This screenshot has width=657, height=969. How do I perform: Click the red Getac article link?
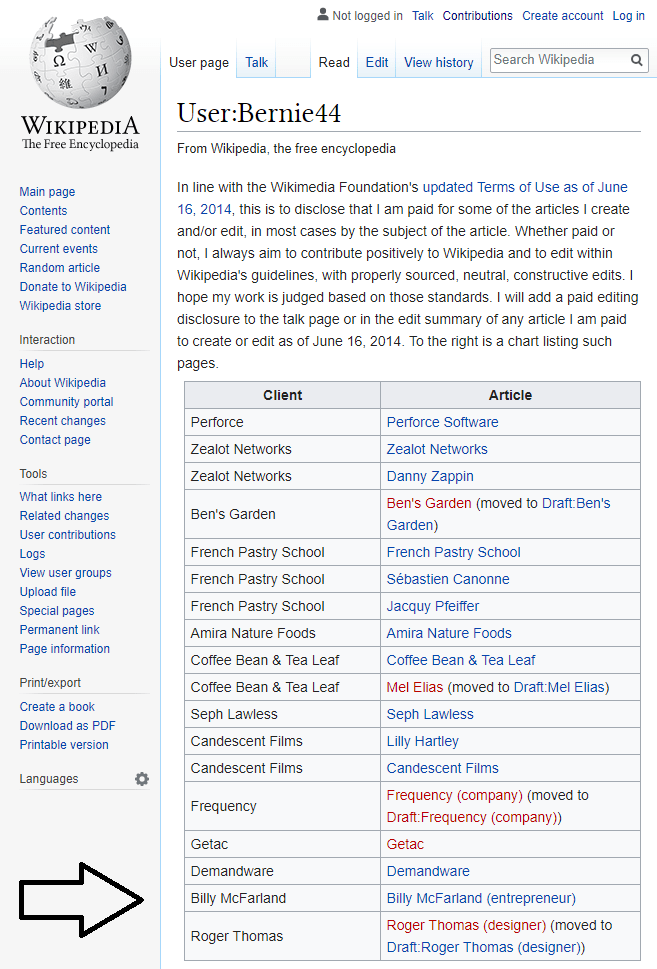click(x=405, y=844)
